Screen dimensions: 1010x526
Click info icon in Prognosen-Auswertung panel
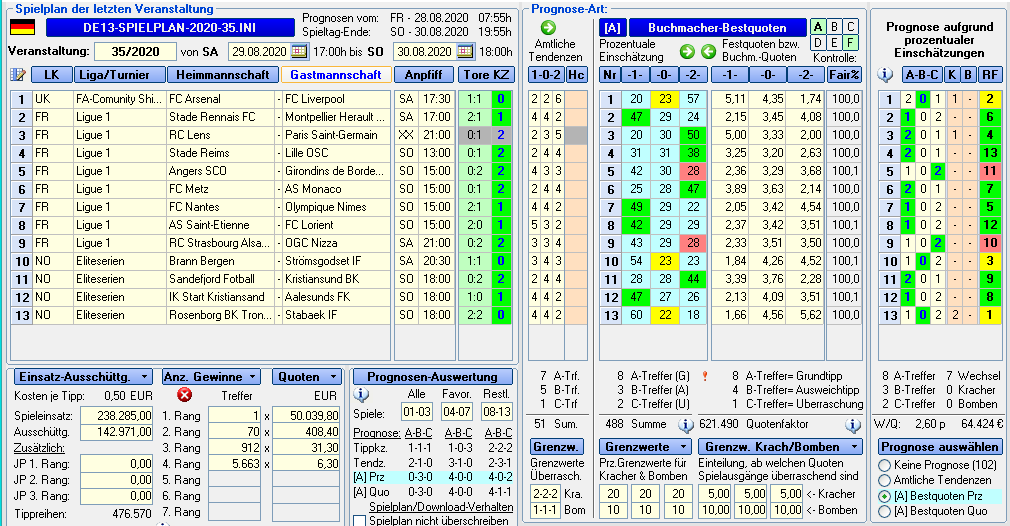click(x=361, y=395)
